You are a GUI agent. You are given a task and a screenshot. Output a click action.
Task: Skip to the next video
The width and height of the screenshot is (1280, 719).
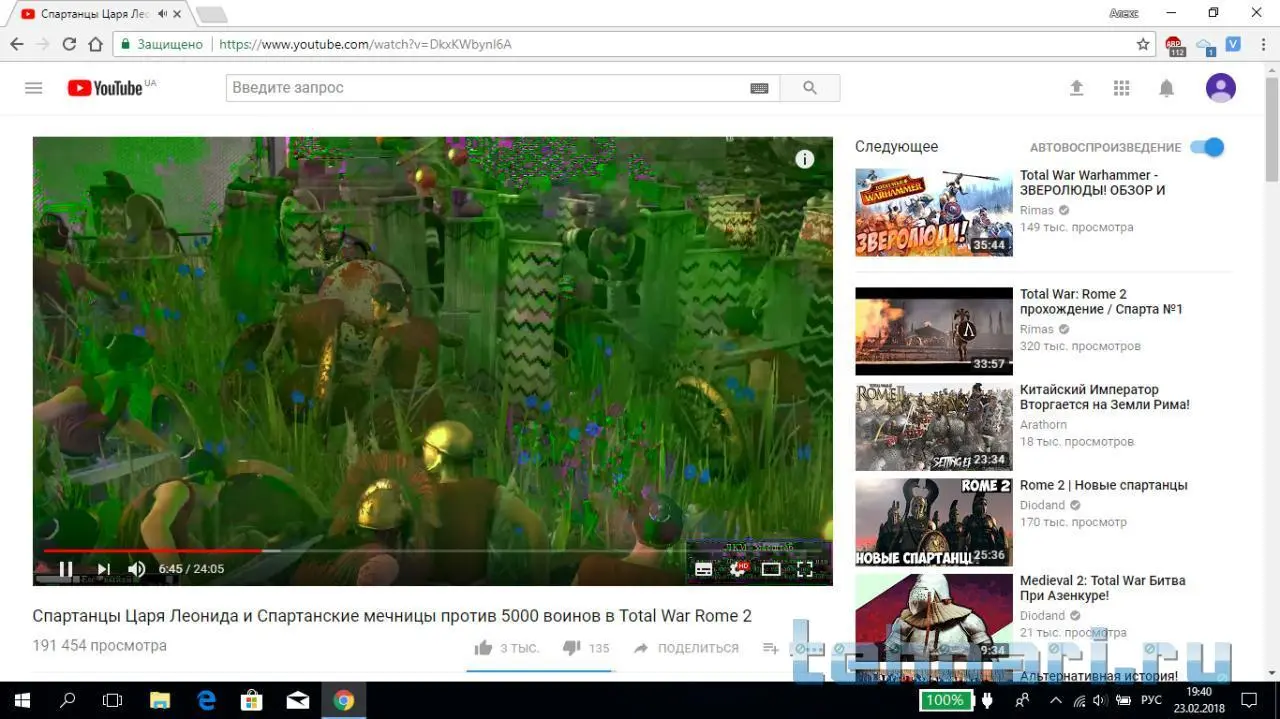point(103,569)
